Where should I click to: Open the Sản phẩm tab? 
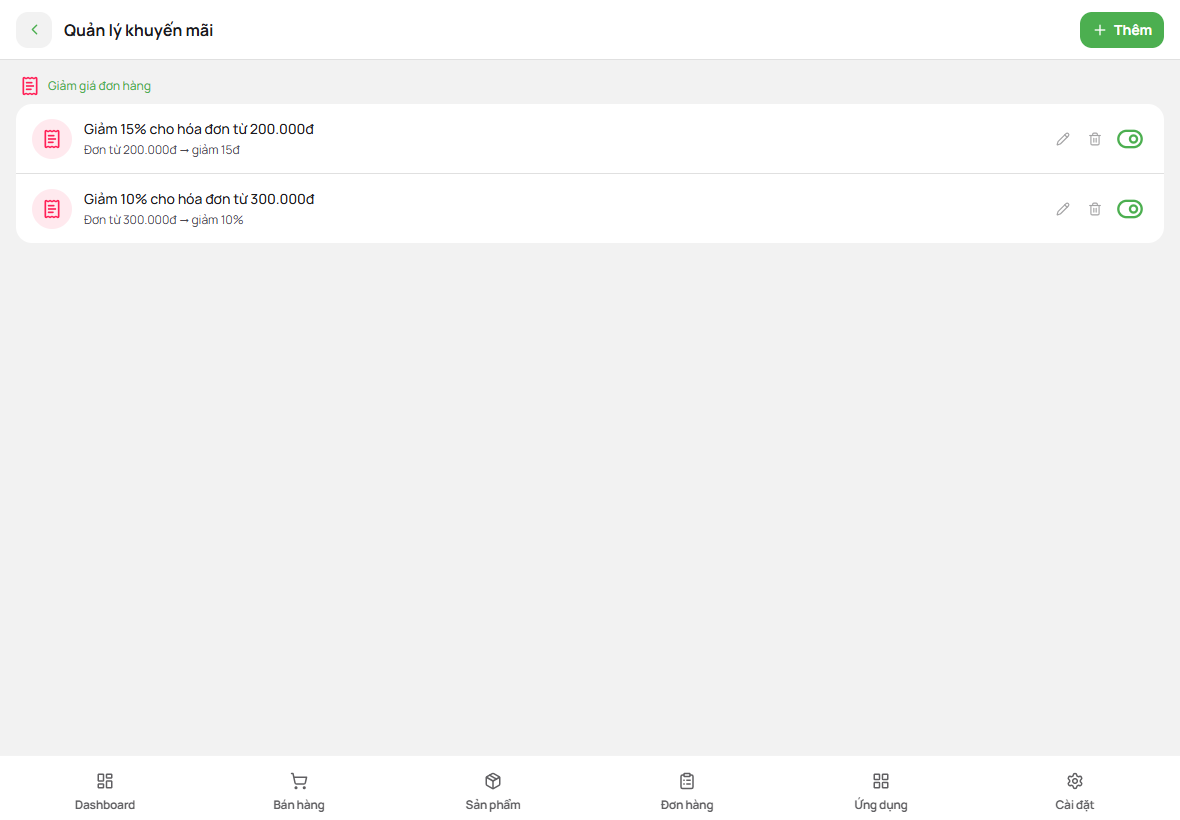(493, 791)
